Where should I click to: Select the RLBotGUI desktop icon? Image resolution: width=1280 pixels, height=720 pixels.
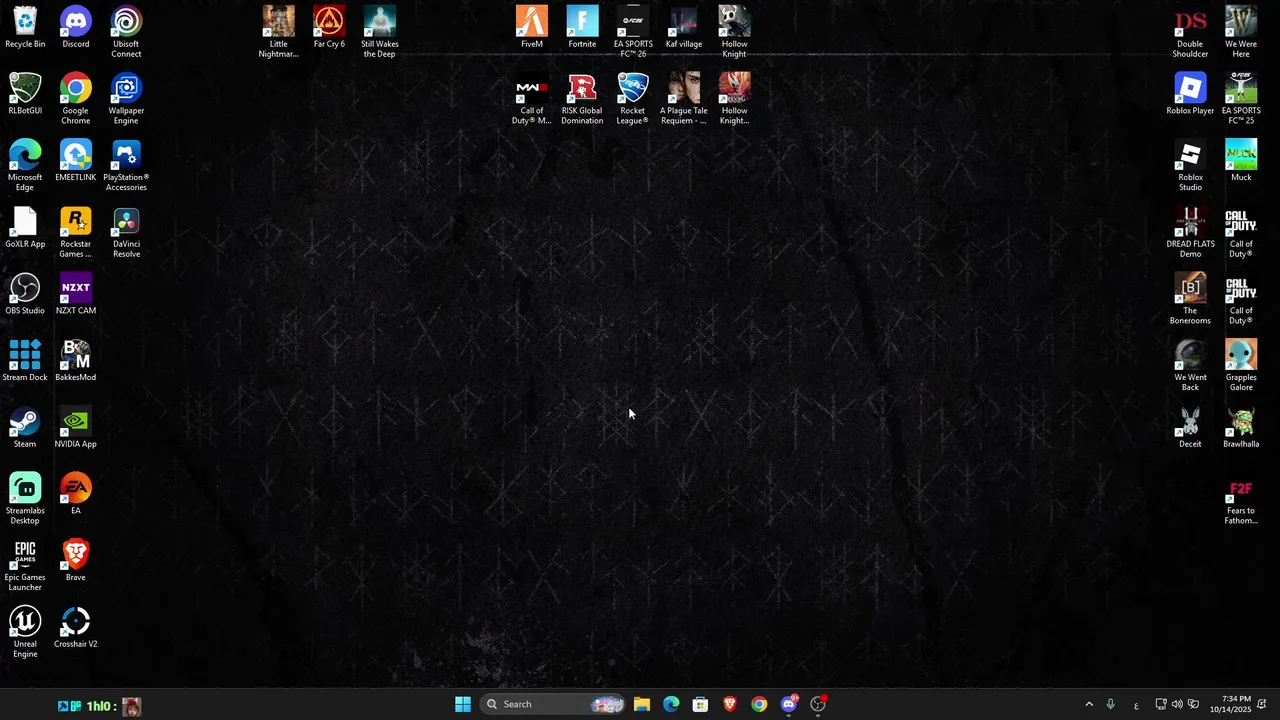coord(25,95)
